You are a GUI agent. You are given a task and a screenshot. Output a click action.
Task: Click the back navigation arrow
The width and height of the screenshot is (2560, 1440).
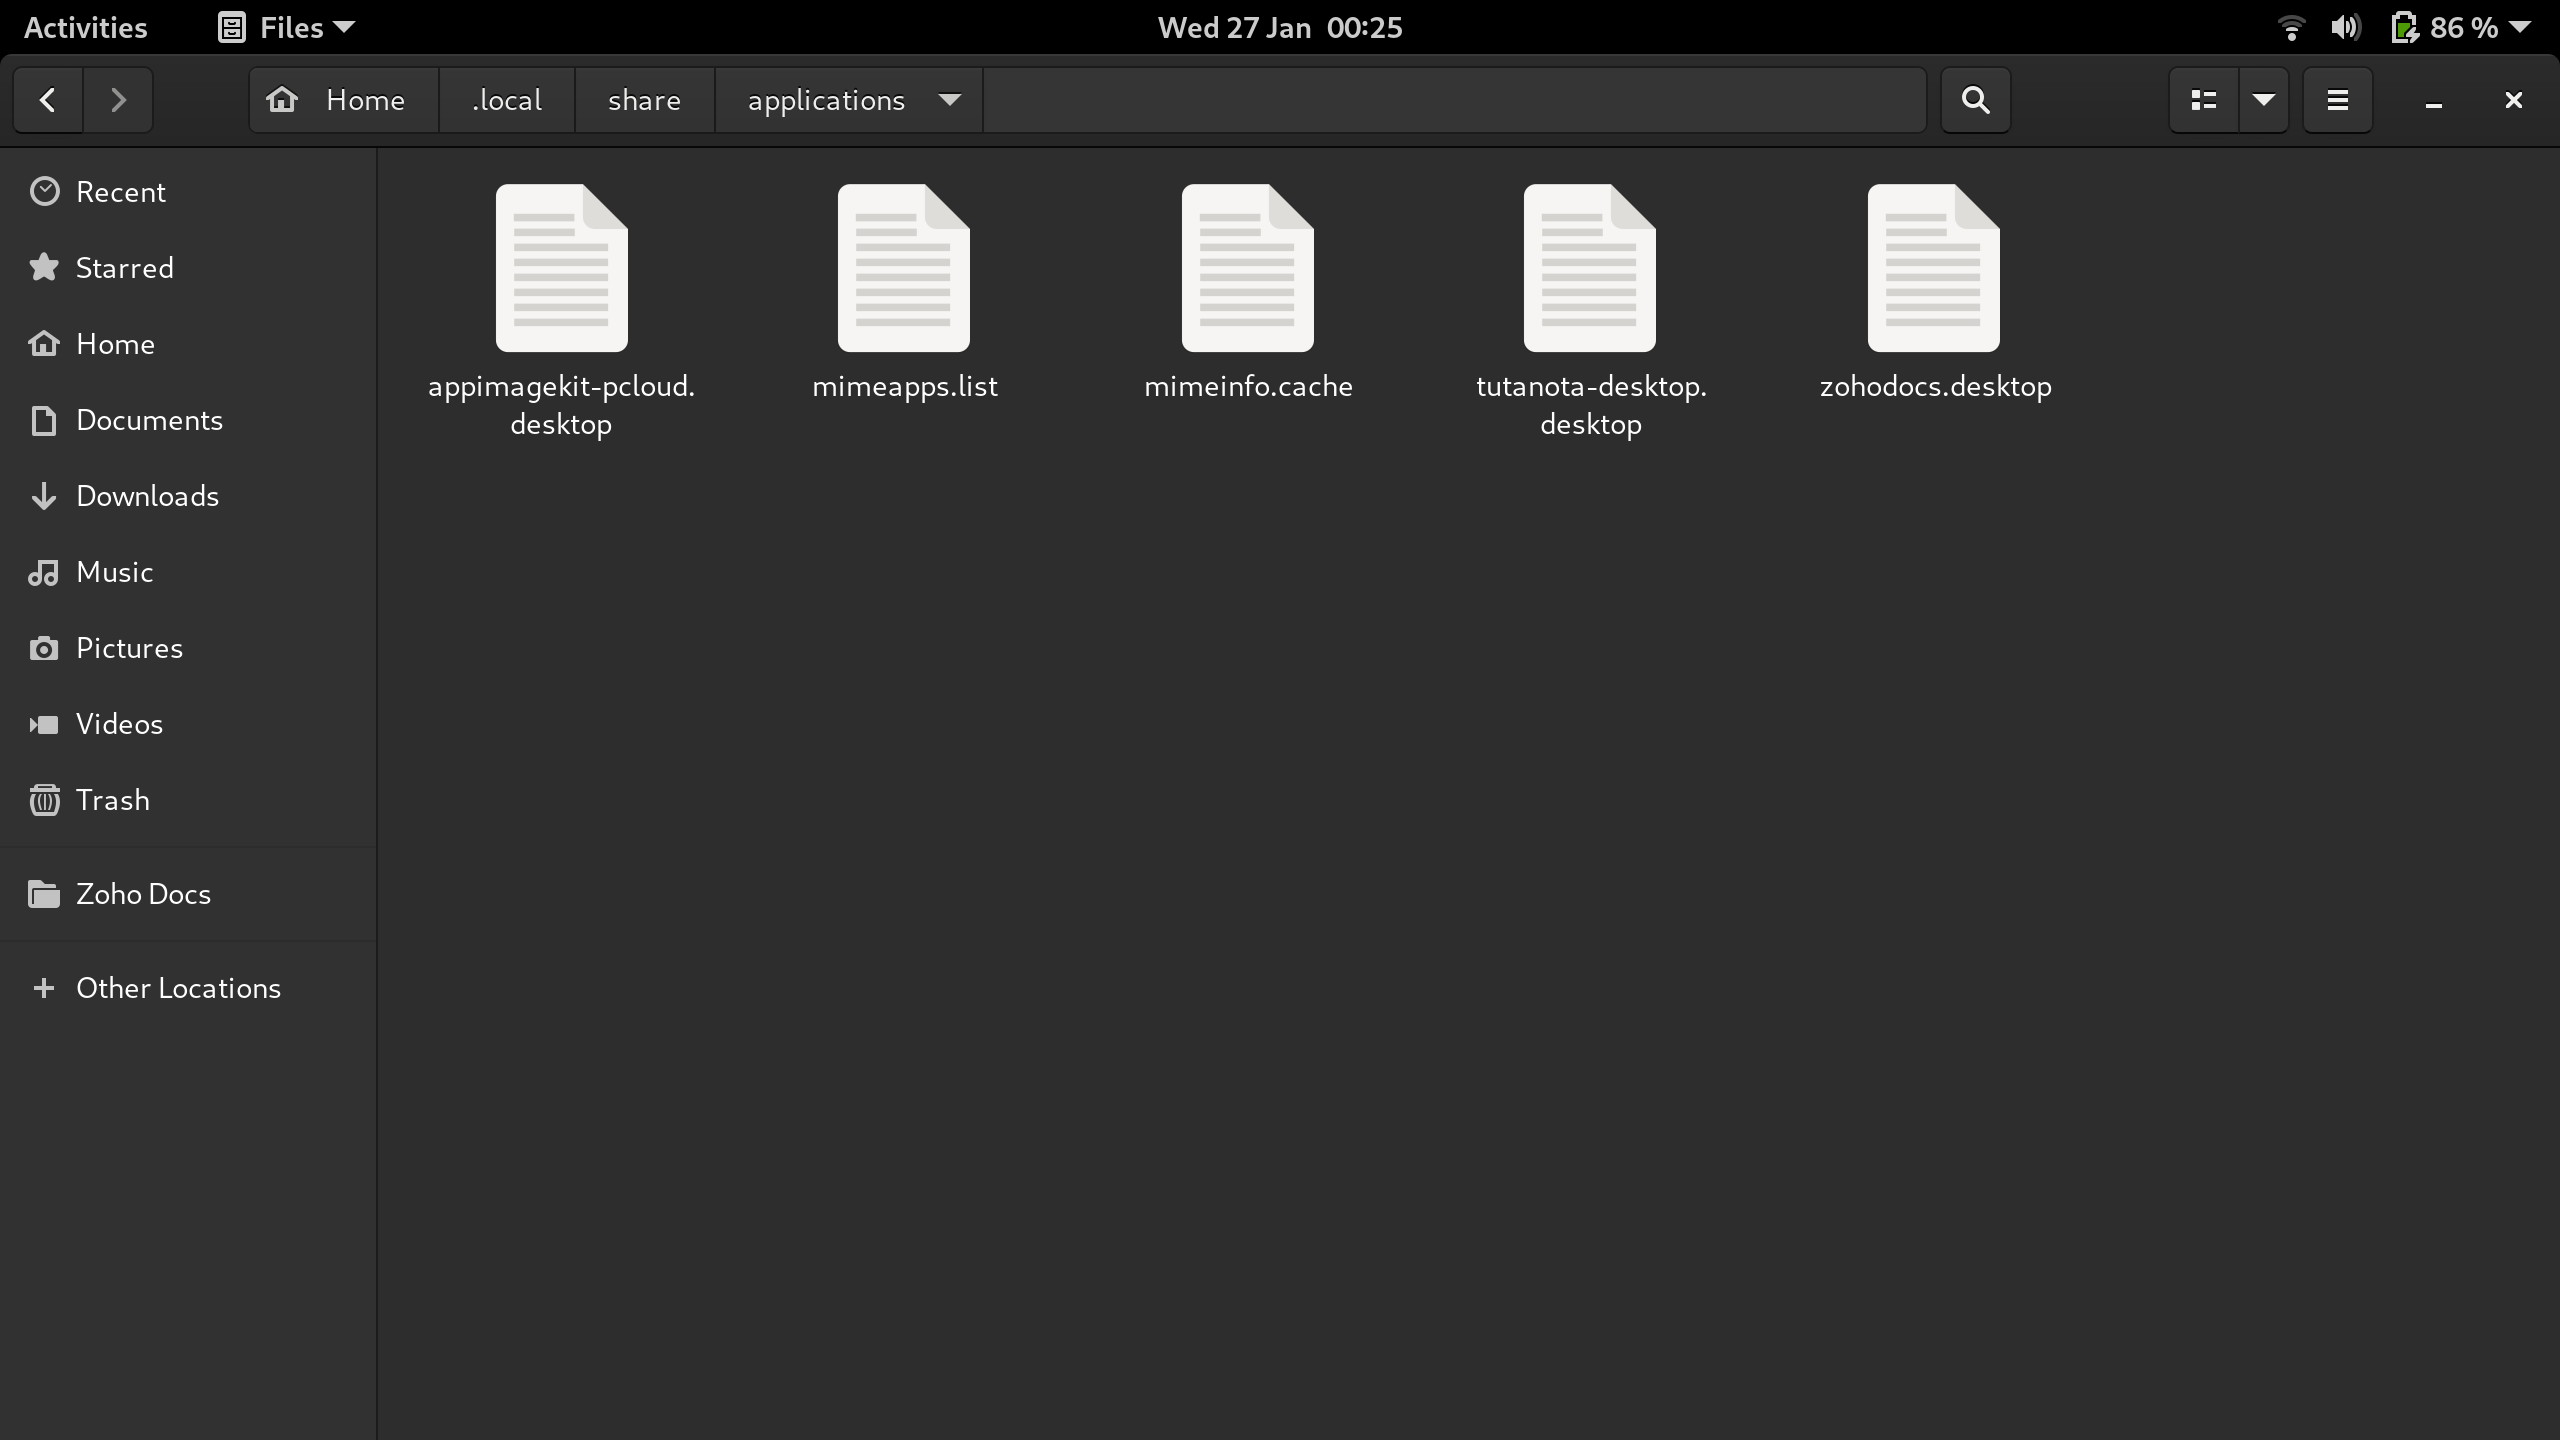click(x=47, y=100)
